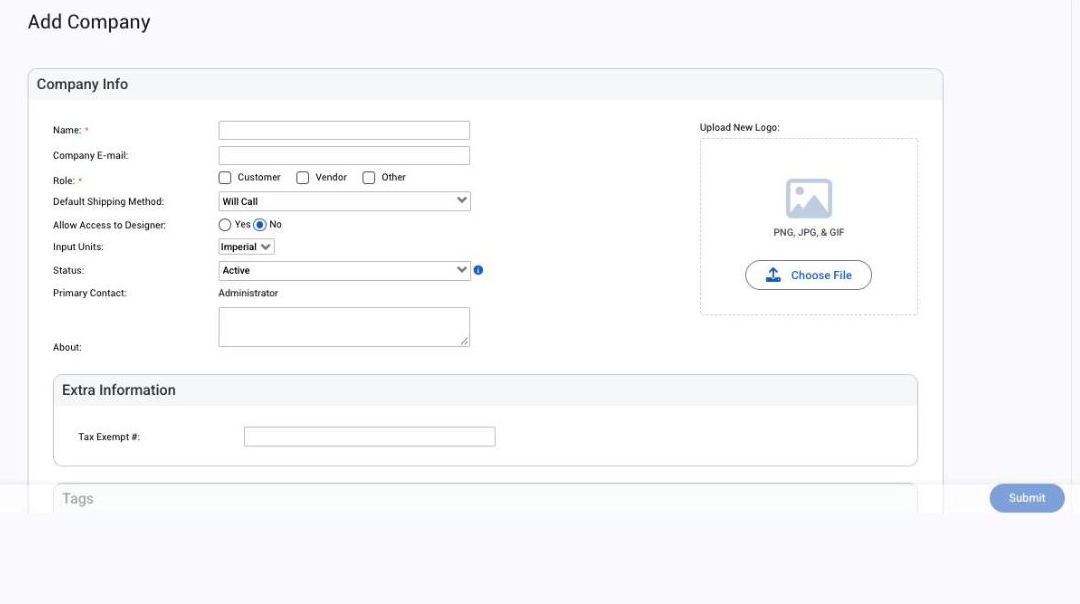The height and width of the screenshot is (604, 1080).
Task: Check the Customer role checkbox
Action: pos(225,178)
